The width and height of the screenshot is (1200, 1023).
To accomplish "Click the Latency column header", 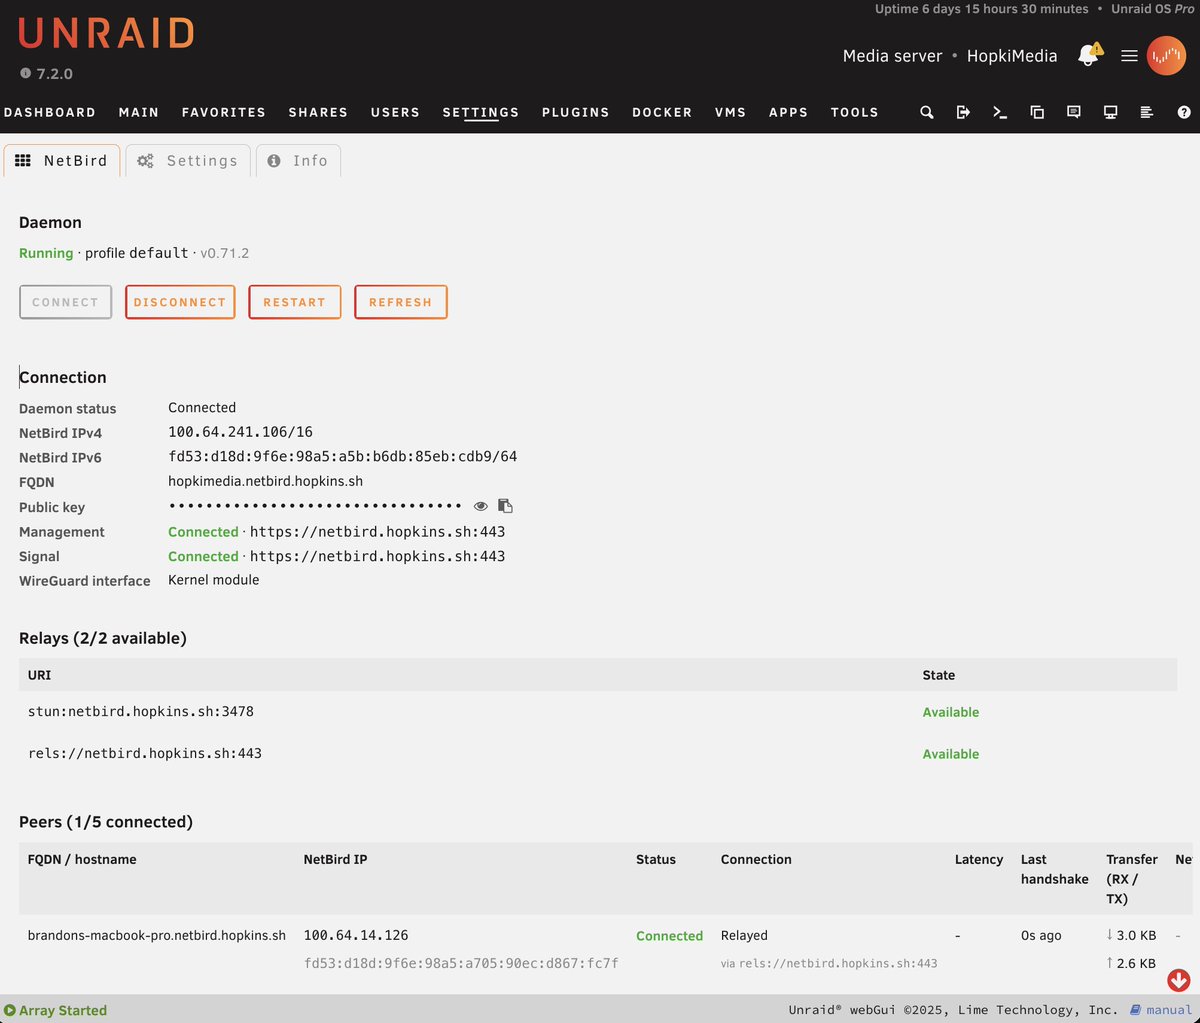I will pyautogui.click(x=979, y=859).
